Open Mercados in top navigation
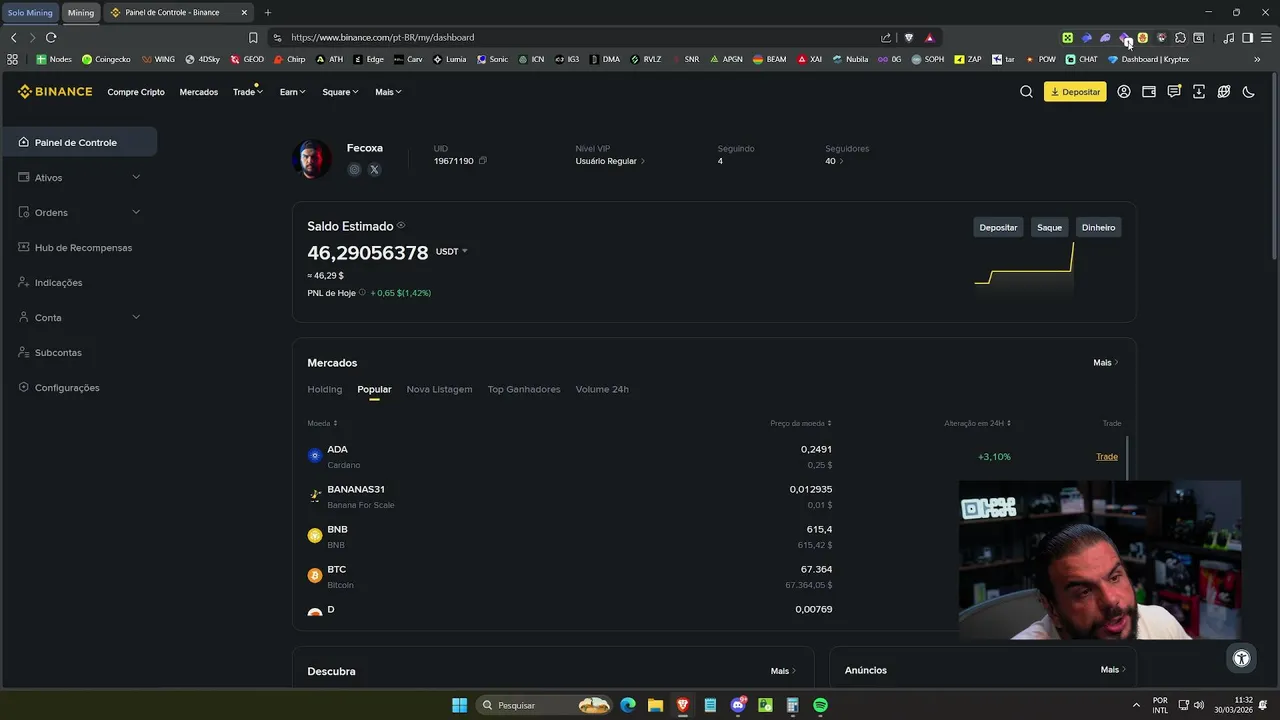Screen dimensions: 1280x720 pos(199,92)
